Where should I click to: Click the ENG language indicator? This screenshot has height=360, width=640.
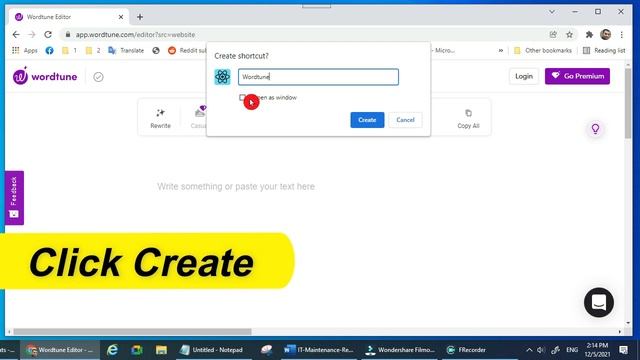572,350
